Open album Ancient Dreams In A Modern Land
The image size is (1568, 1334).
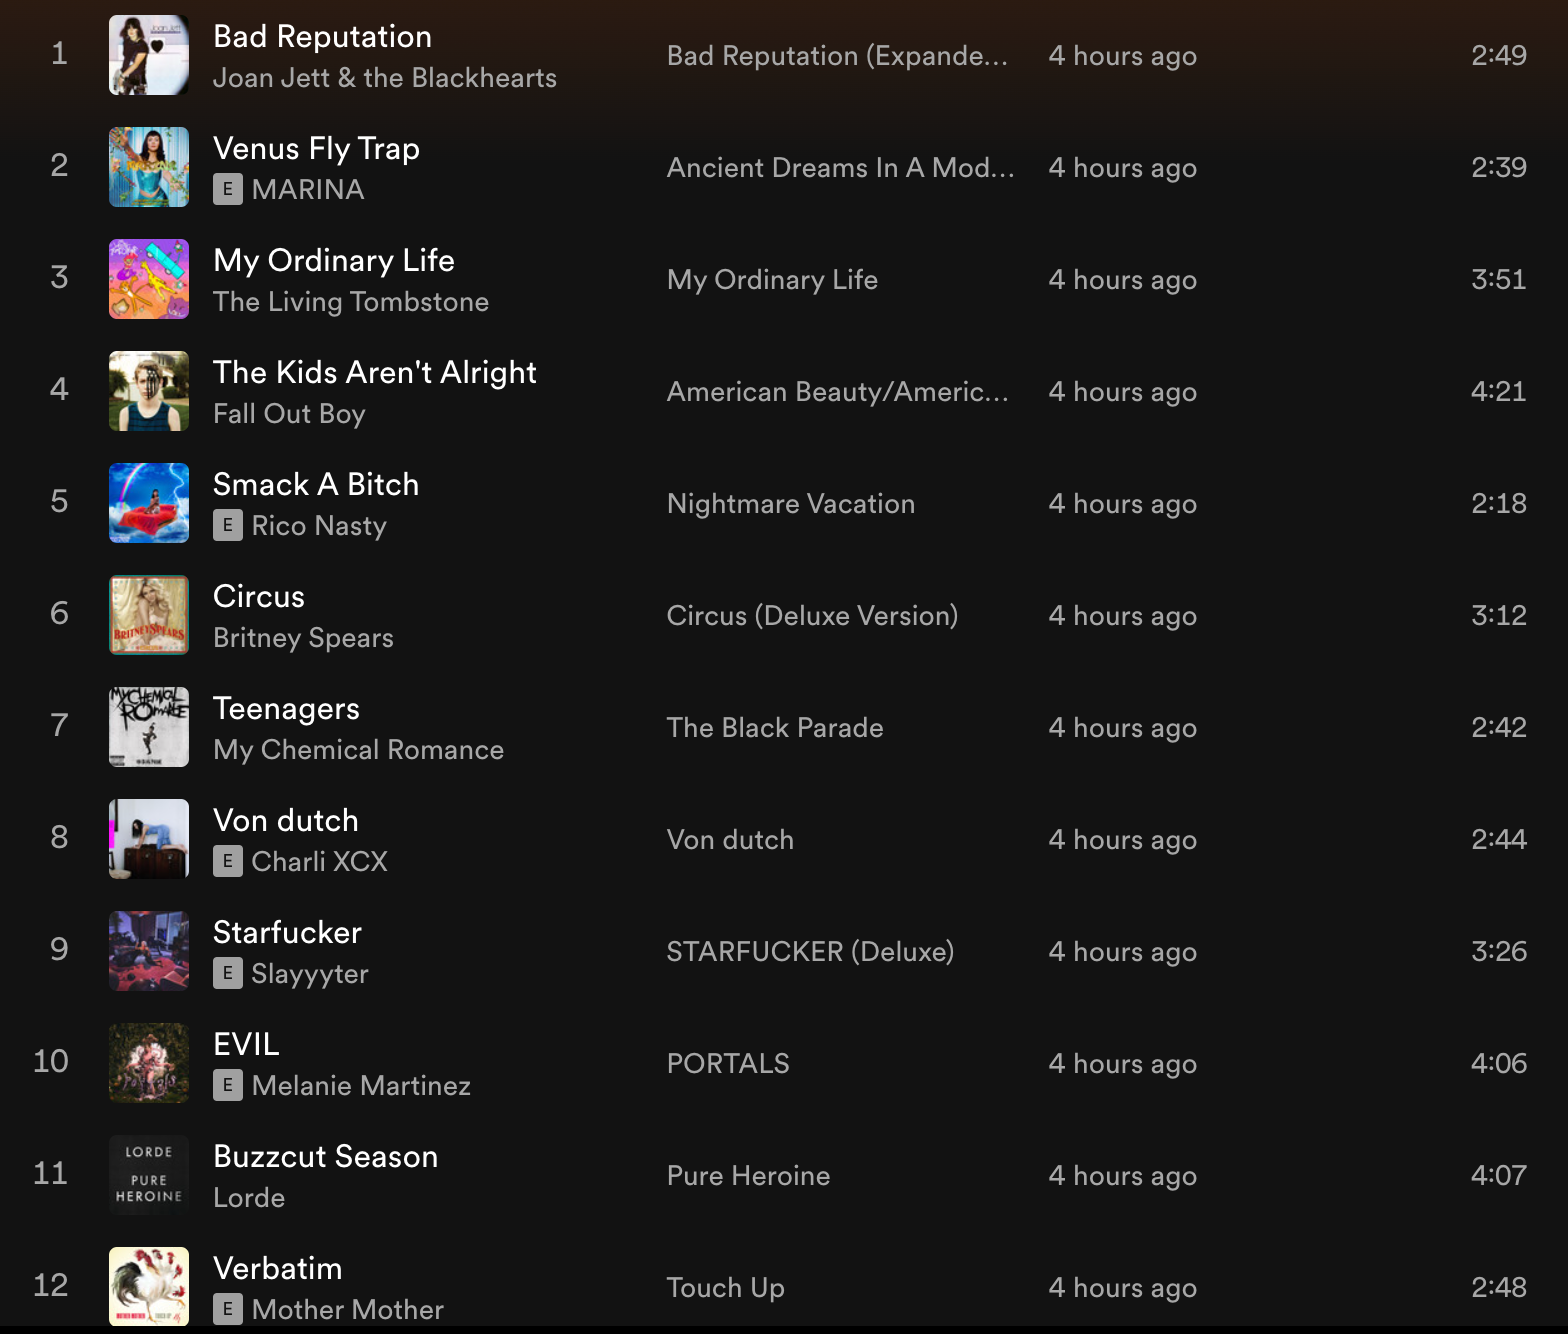point(840,167)
